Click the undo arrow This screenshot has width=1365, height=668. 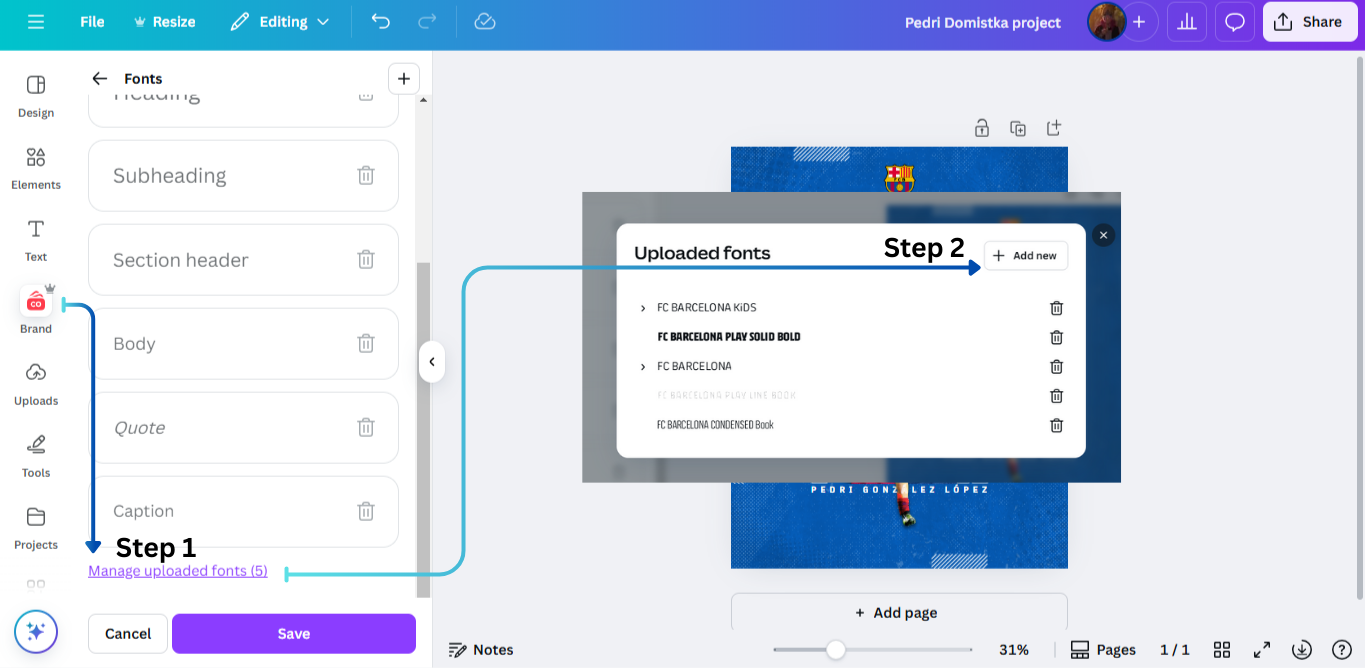click(381, 22)
